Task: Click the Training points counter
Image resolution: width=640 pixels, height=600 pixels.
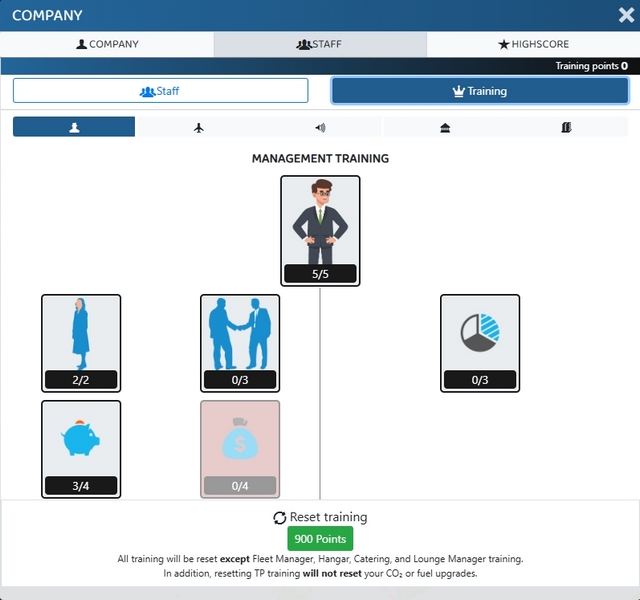Action: click(591, 66)
